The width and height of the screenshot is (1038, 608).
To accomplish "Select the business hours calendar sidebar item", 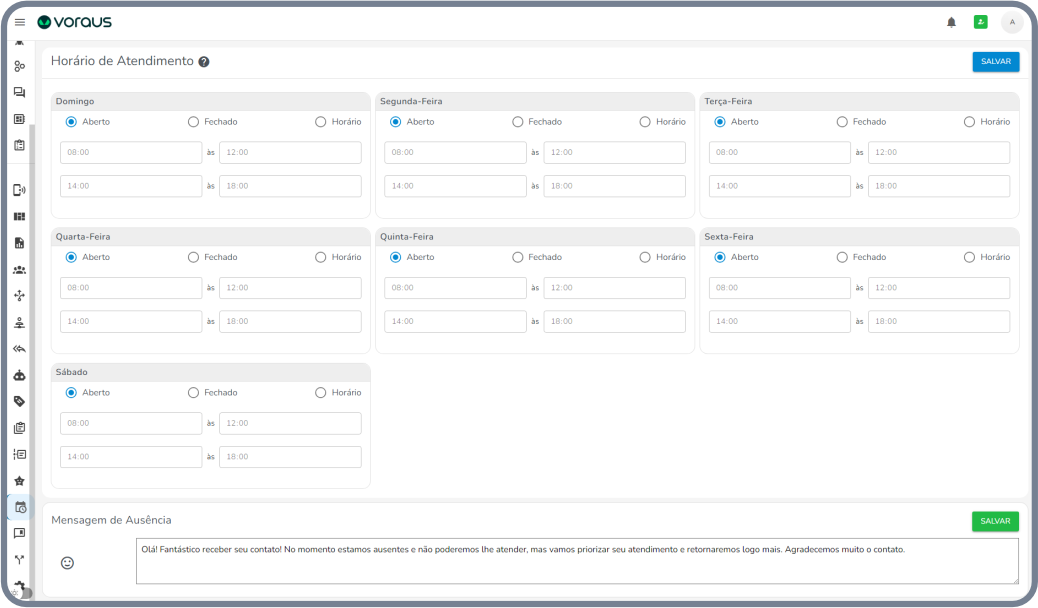I will pos(19,507).
